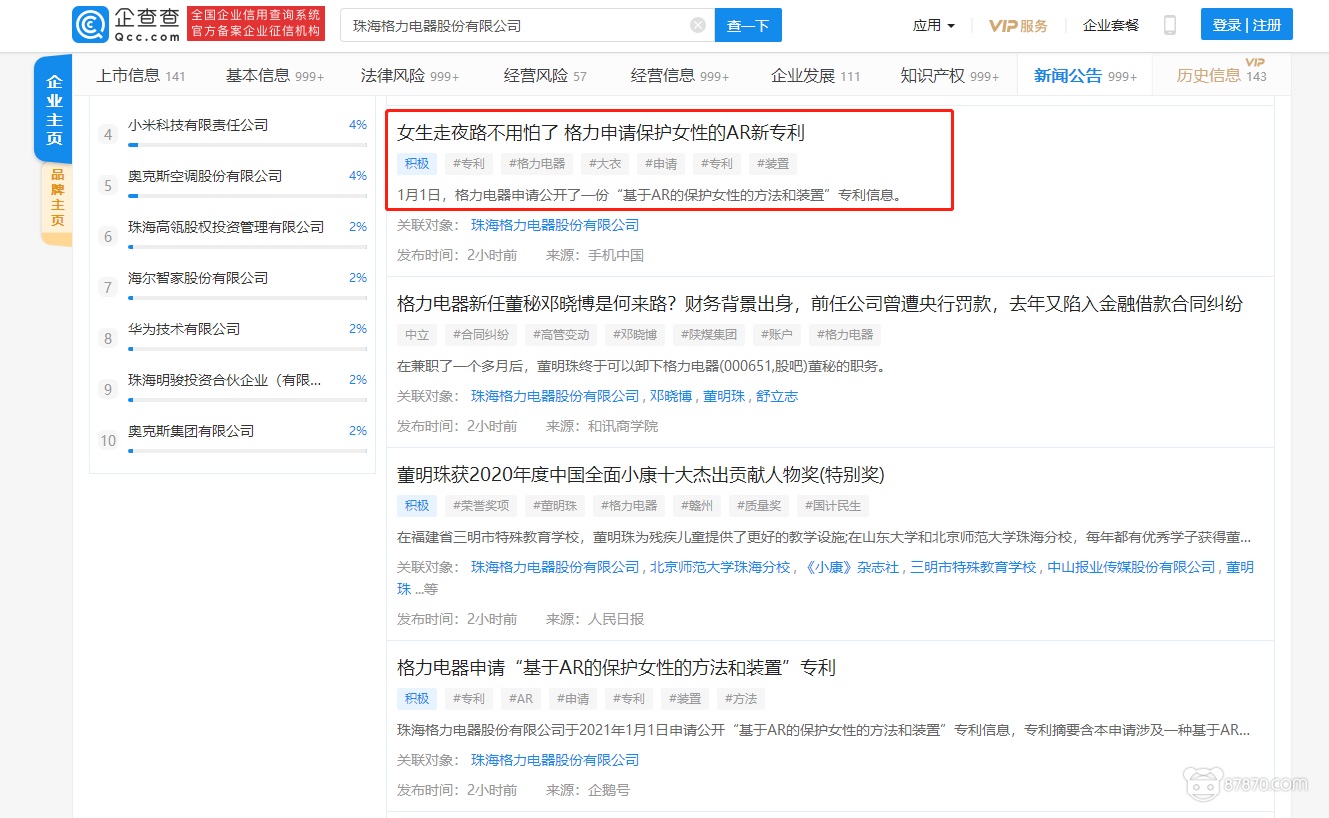Click source text 人民日报
The height and width of the screenshot is (818, 1329).
tap(616, 619)
